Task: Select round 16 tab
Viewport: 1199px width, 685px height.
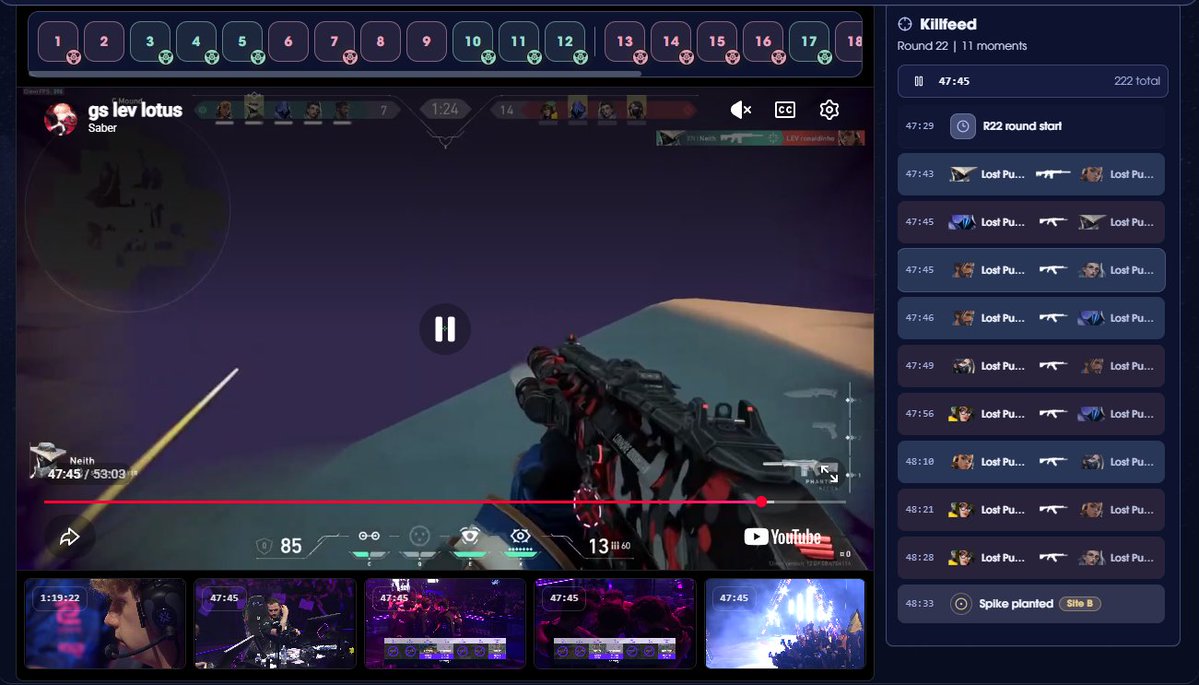Action: [x=763, y=41]
